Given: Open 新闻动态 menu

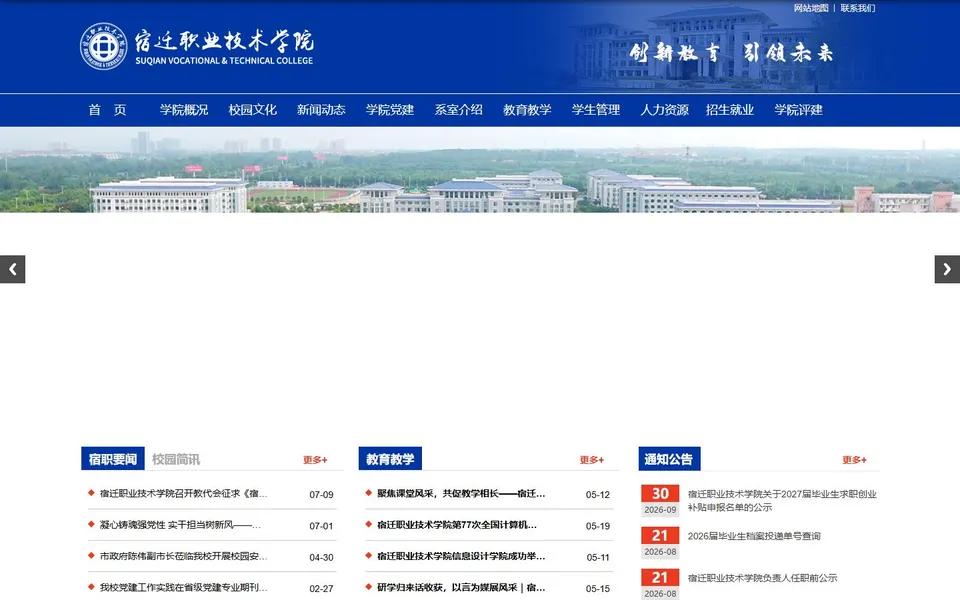Looking at the screenshot, I should 321,110.
